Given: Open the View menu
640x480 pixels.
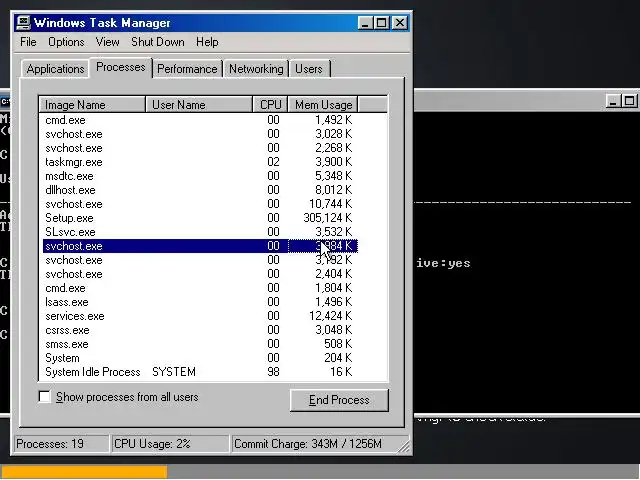Looking at the screenshot, I should [107, 42].
